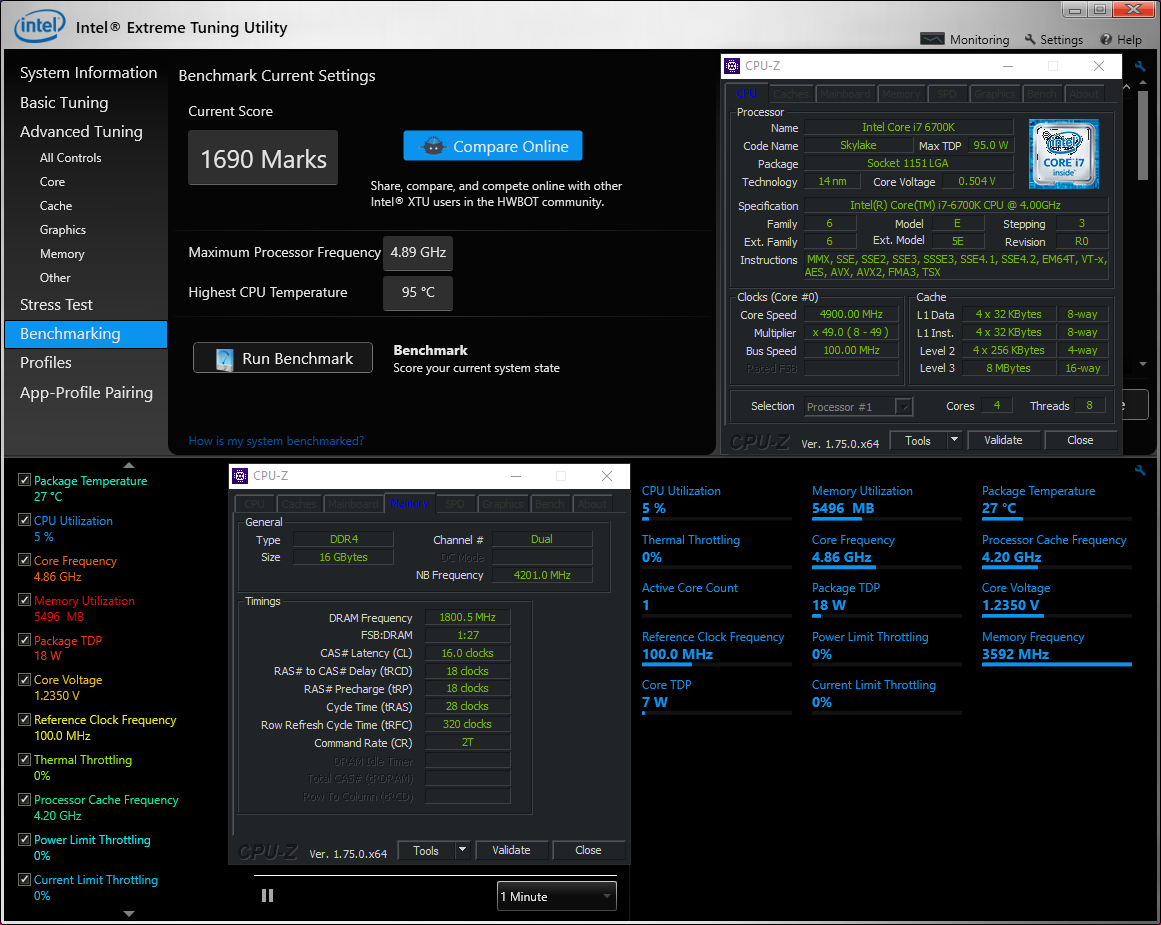Click the CPU-Z title icon in upper window
Image resolution: width=1161 pixels, height=925 pixels.
coord(732,66)
